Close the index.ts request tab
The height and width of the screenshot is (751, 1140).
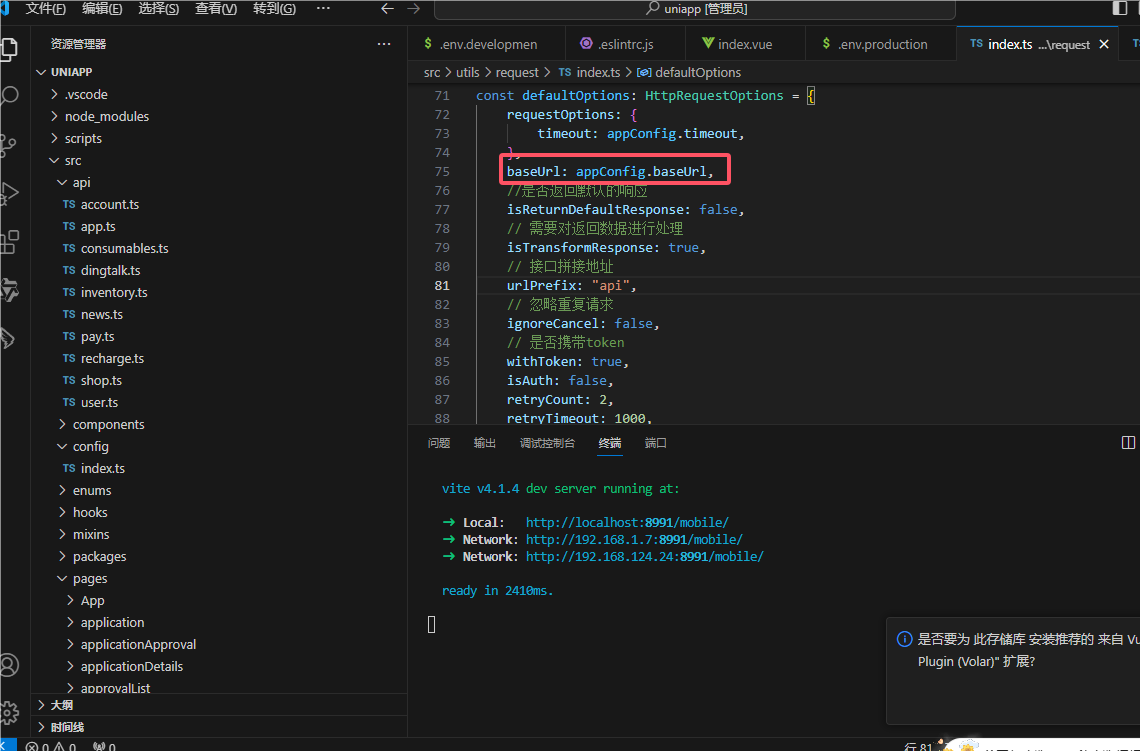pos(1104,44)
